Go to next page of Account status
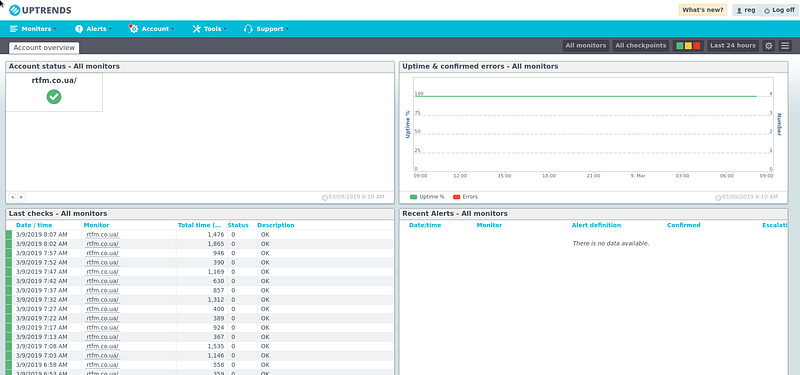This screenshot has width=800, height=375. (x=21, y=197)
